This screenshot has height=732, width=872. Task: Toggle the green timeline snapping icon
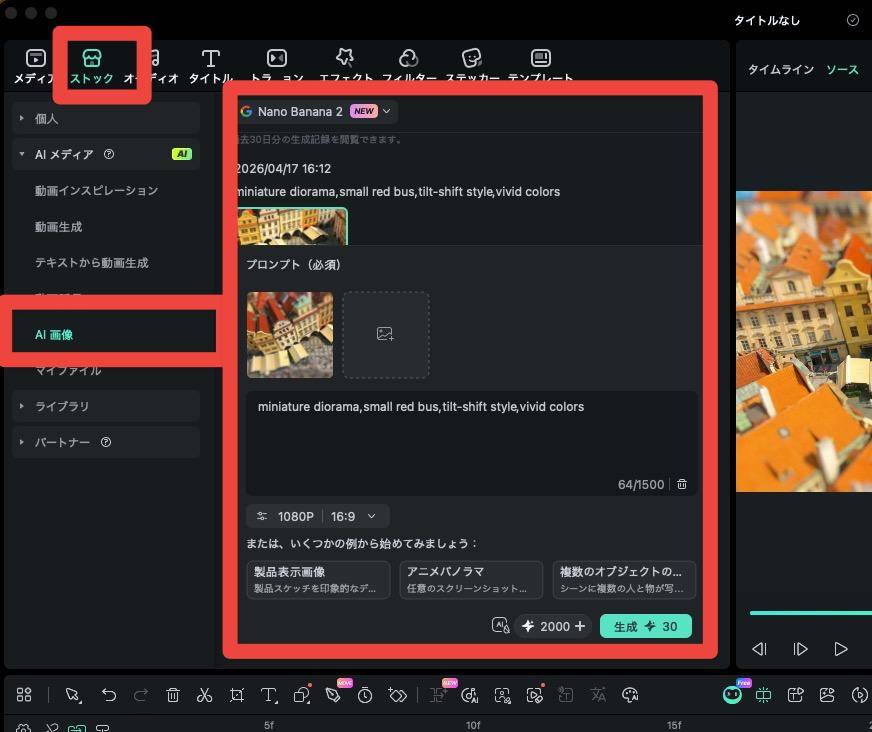tap(764, 695)
